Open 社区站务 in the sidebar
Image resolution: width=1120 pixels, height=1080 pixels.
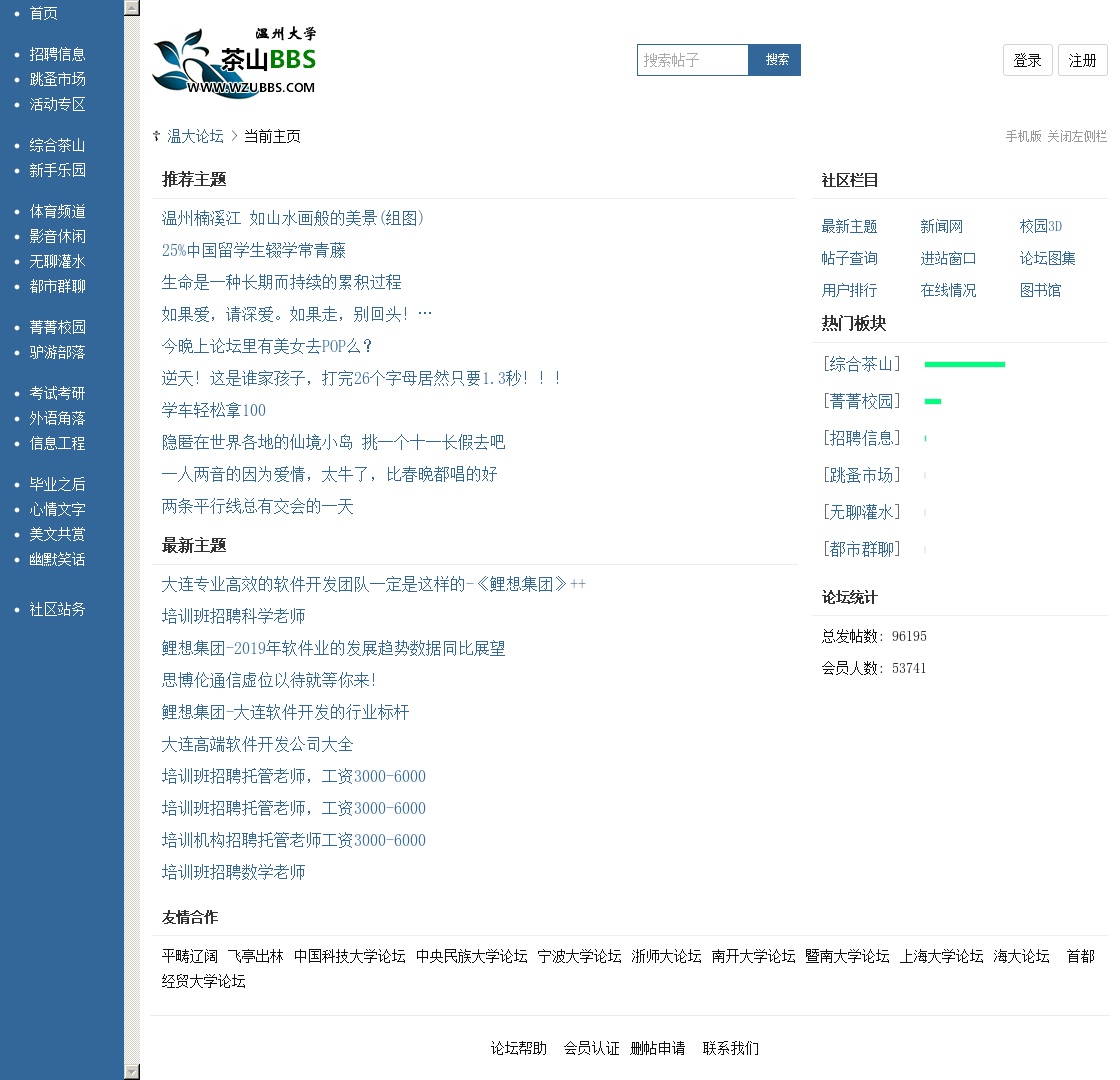pos(57,609)
